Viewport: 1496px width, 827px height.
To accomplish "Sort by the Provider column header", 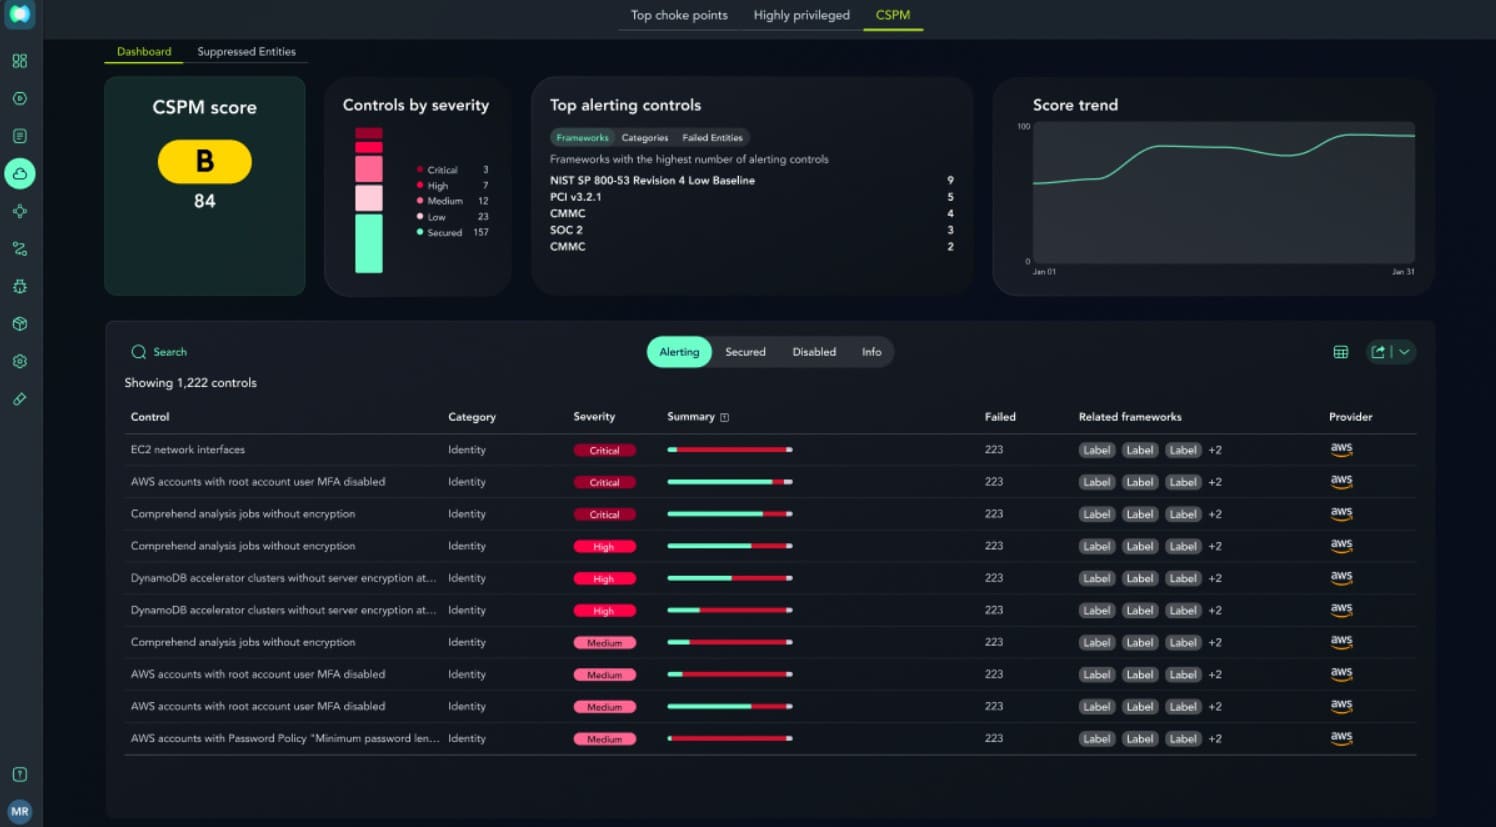I will click(1350, 417).
